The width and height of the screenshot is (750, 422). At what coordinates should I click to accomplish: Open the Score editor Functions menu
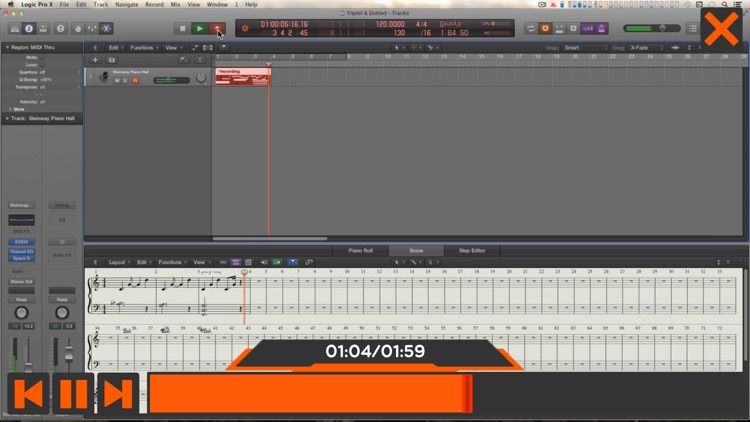172,262
